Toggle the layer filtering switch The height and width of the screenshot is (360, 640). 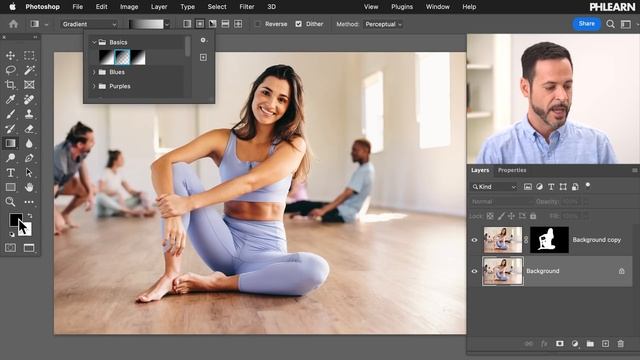tap(588, 185)
